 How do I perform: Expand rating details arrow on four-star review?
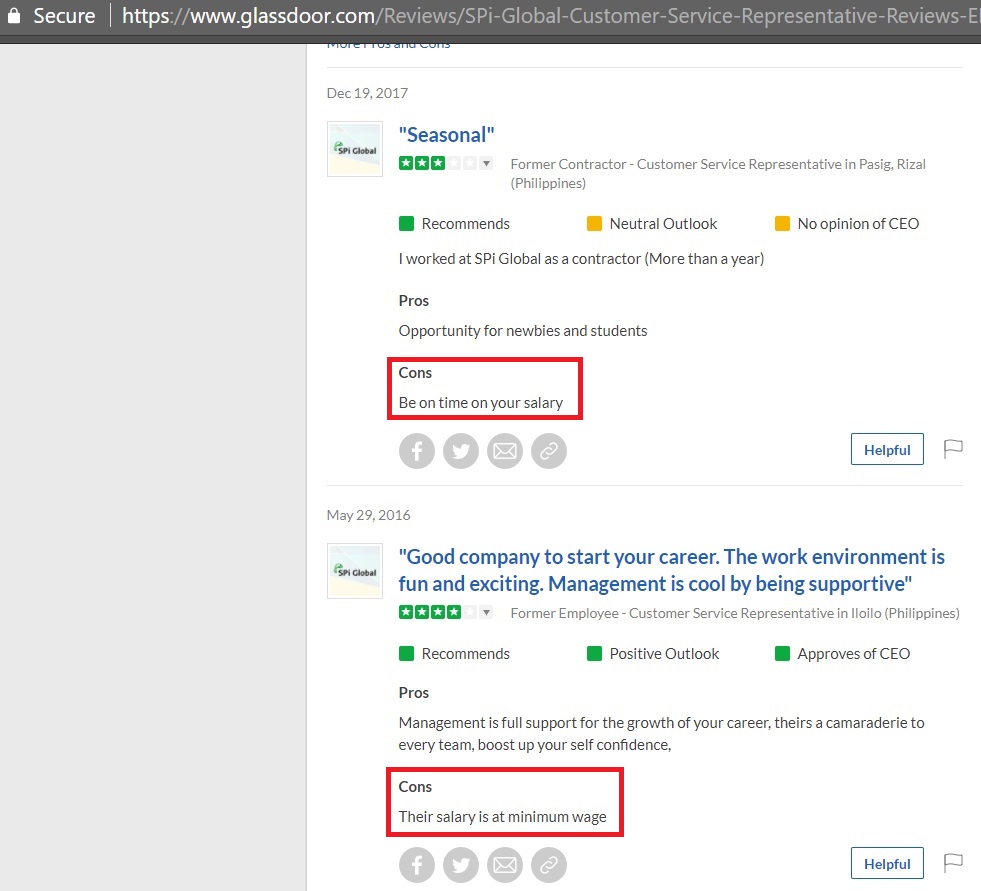point(486,612)
